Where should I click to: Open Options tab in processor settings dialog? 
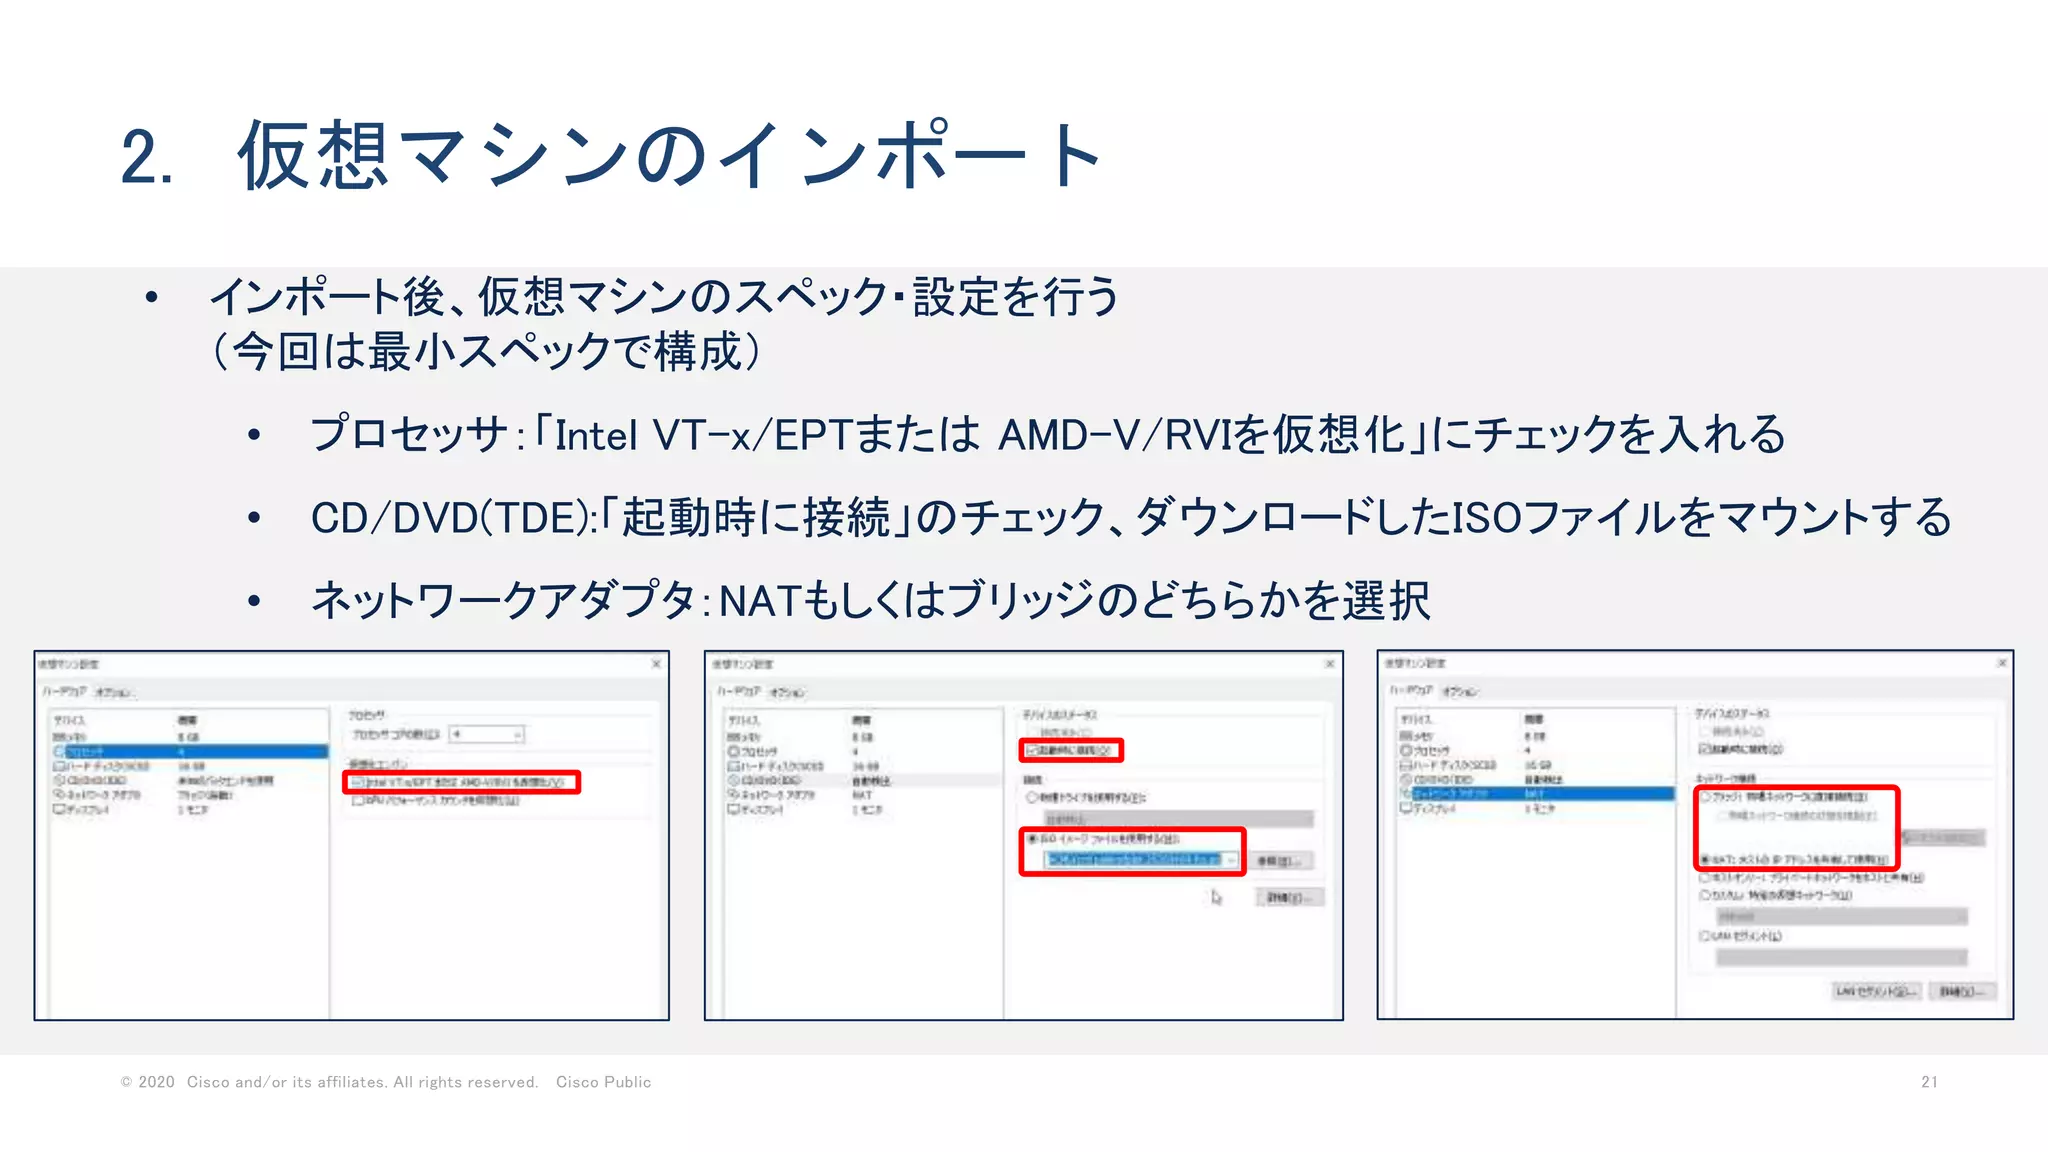[x=114, y=692]
